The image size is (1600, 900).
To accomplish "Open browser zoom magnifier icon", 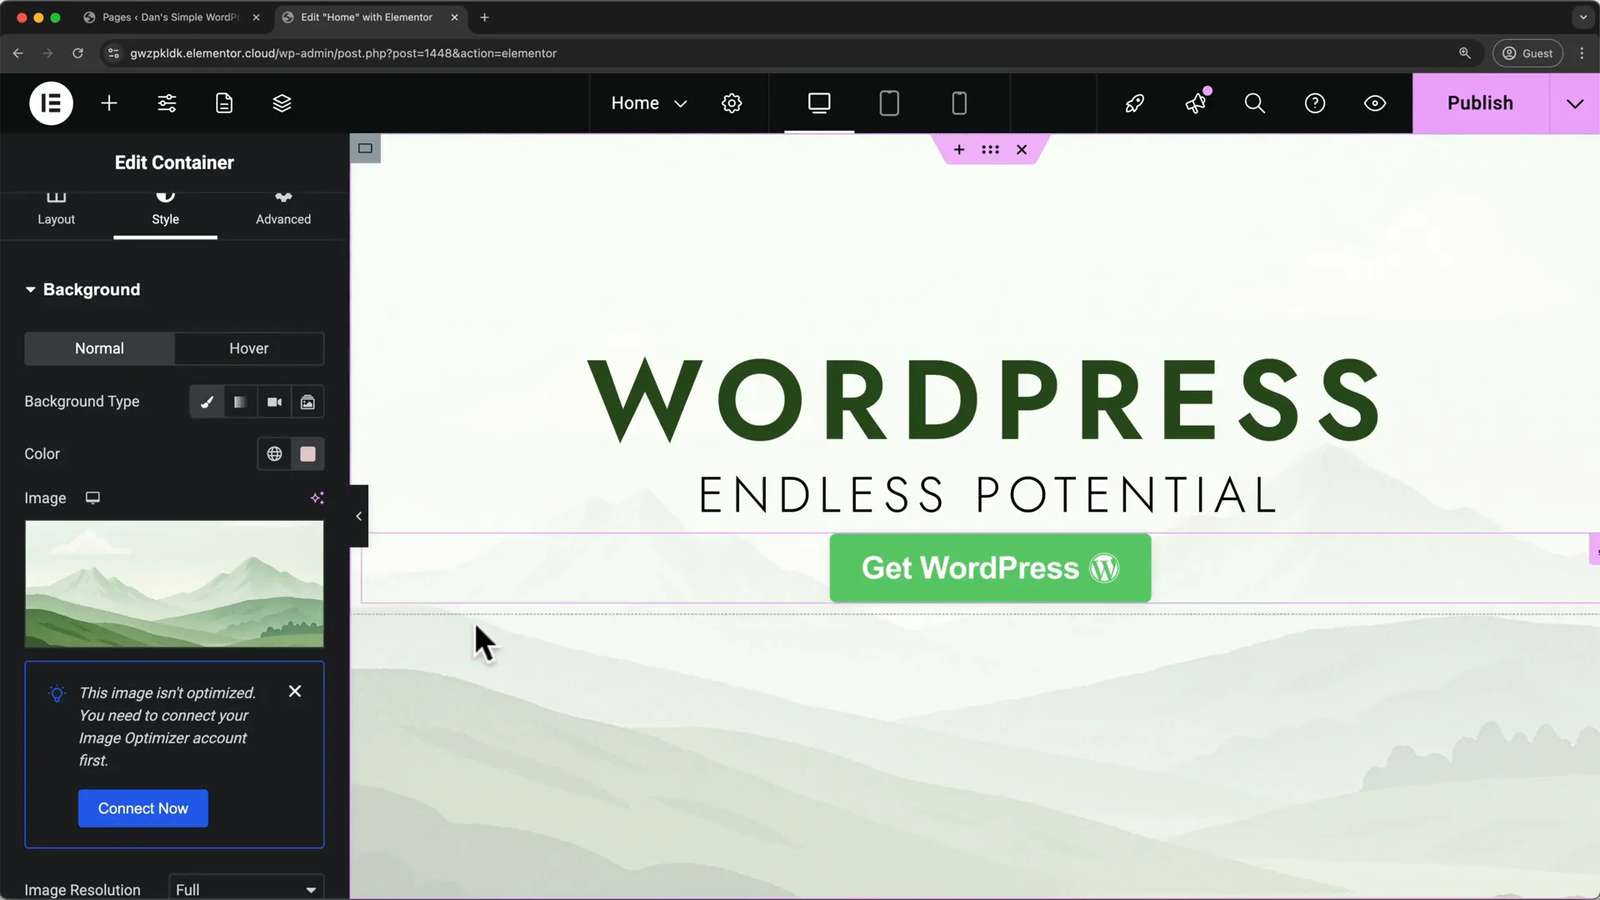I will (1465, 53).
